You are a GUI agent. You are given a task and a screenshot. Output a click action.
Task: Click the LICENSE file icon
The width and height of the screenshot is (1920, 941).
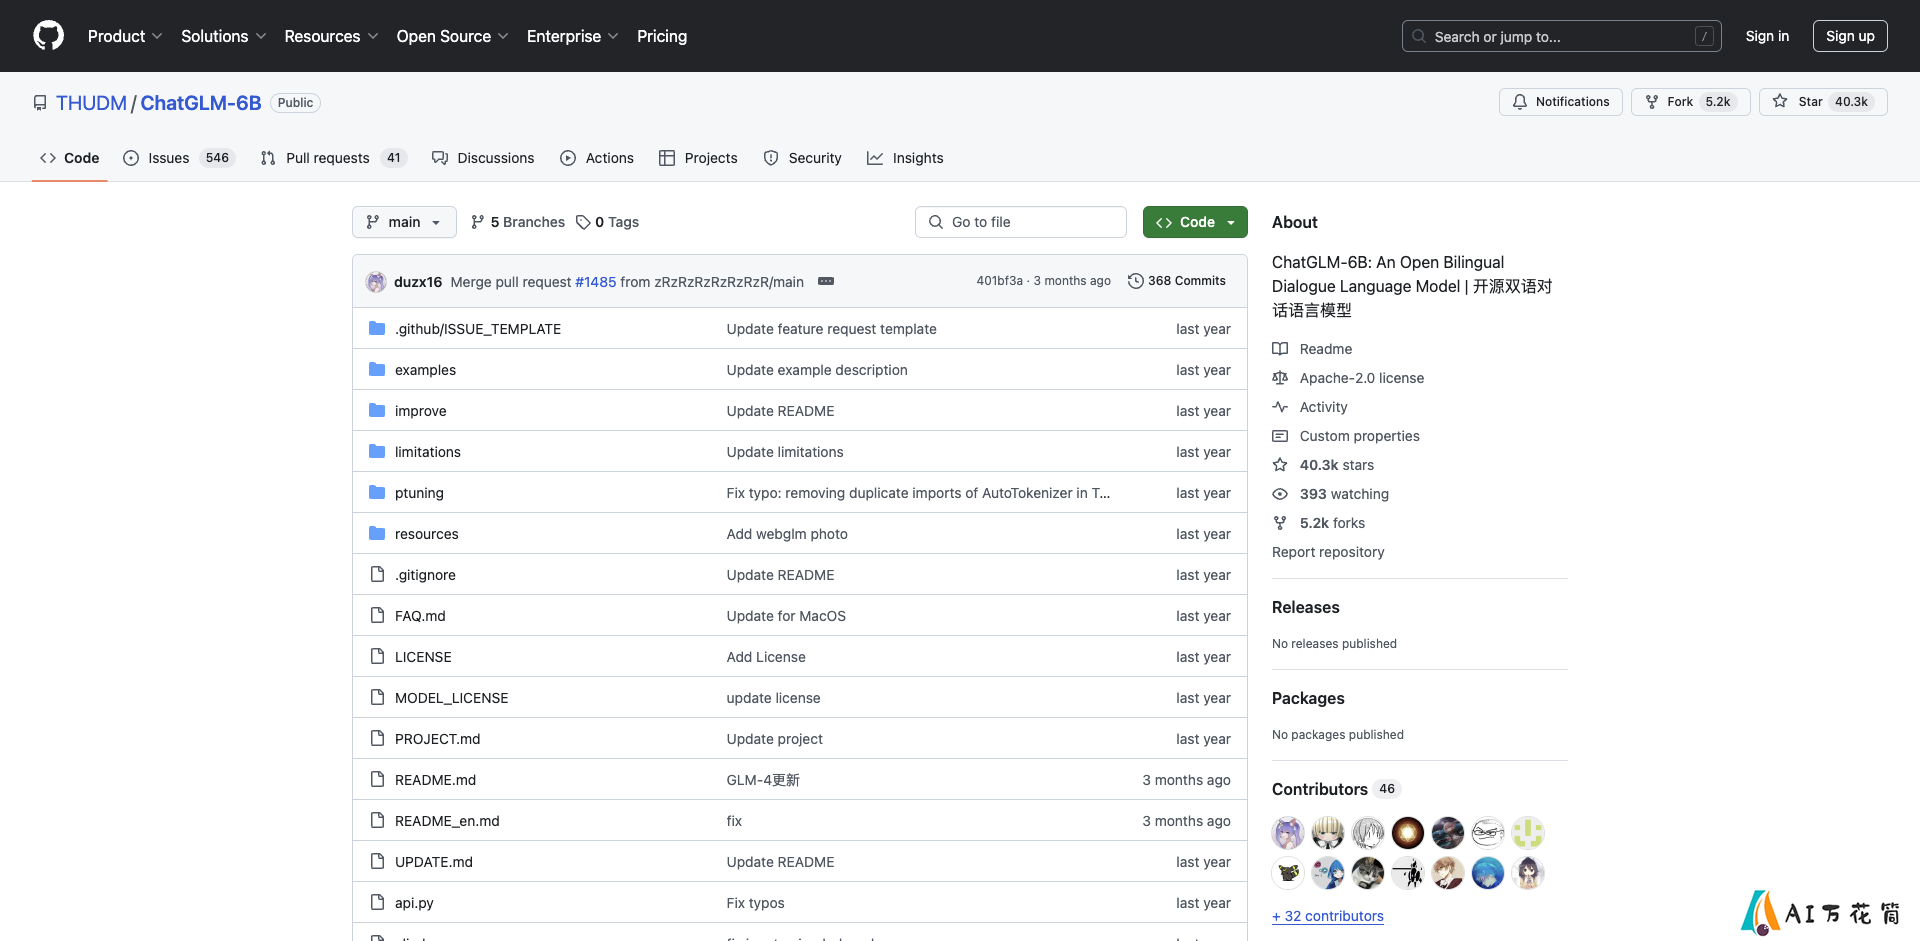coord(377,657)
